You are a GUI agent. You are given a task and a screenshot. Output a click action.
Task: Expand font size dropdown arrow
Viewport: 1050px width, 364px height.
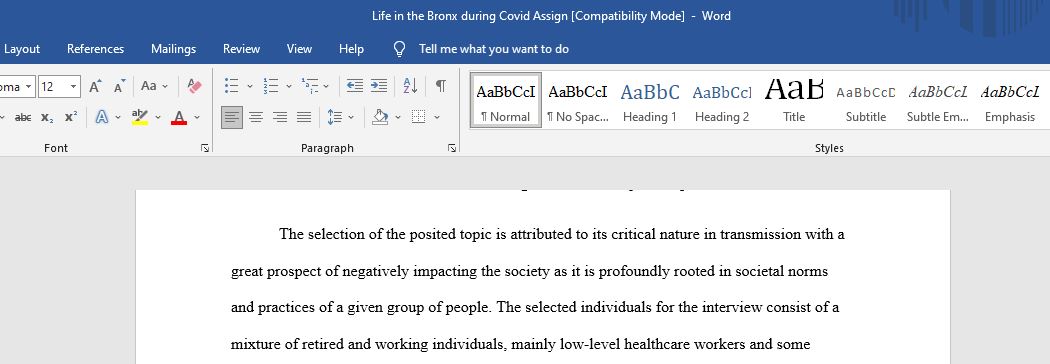coord(74,86)
